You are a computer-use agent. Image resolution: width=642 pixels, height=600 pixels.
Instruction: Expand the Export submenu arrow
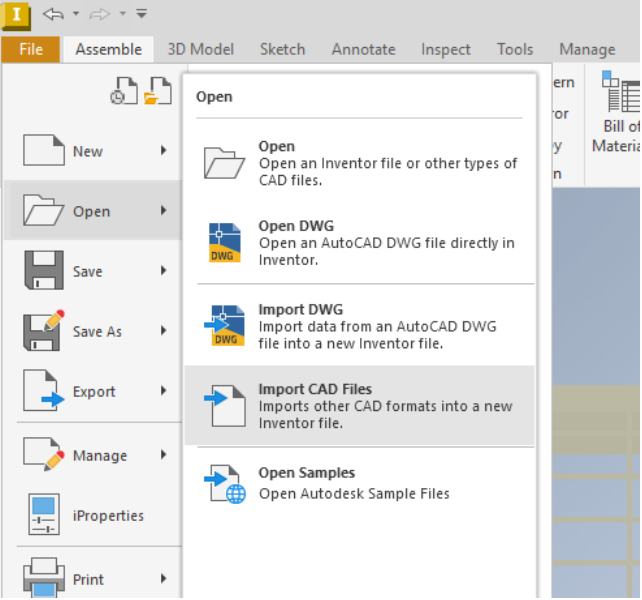[x=164, y=390]
